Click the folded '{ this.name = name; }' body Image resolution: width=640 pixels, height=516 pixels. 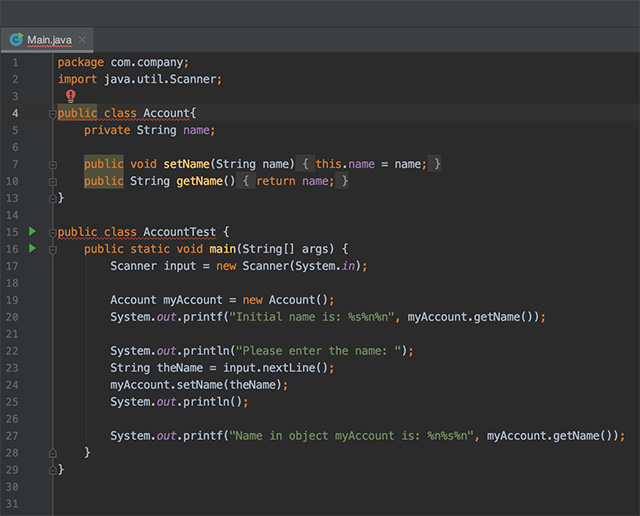click(x=368, y=164)
